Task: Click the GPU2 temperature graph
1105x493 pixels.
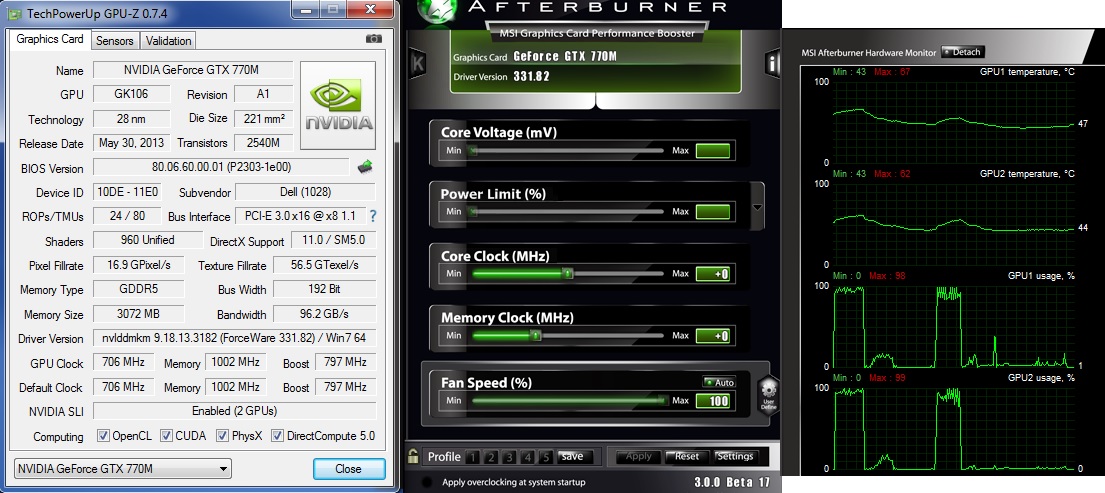Action: point(952,224)
